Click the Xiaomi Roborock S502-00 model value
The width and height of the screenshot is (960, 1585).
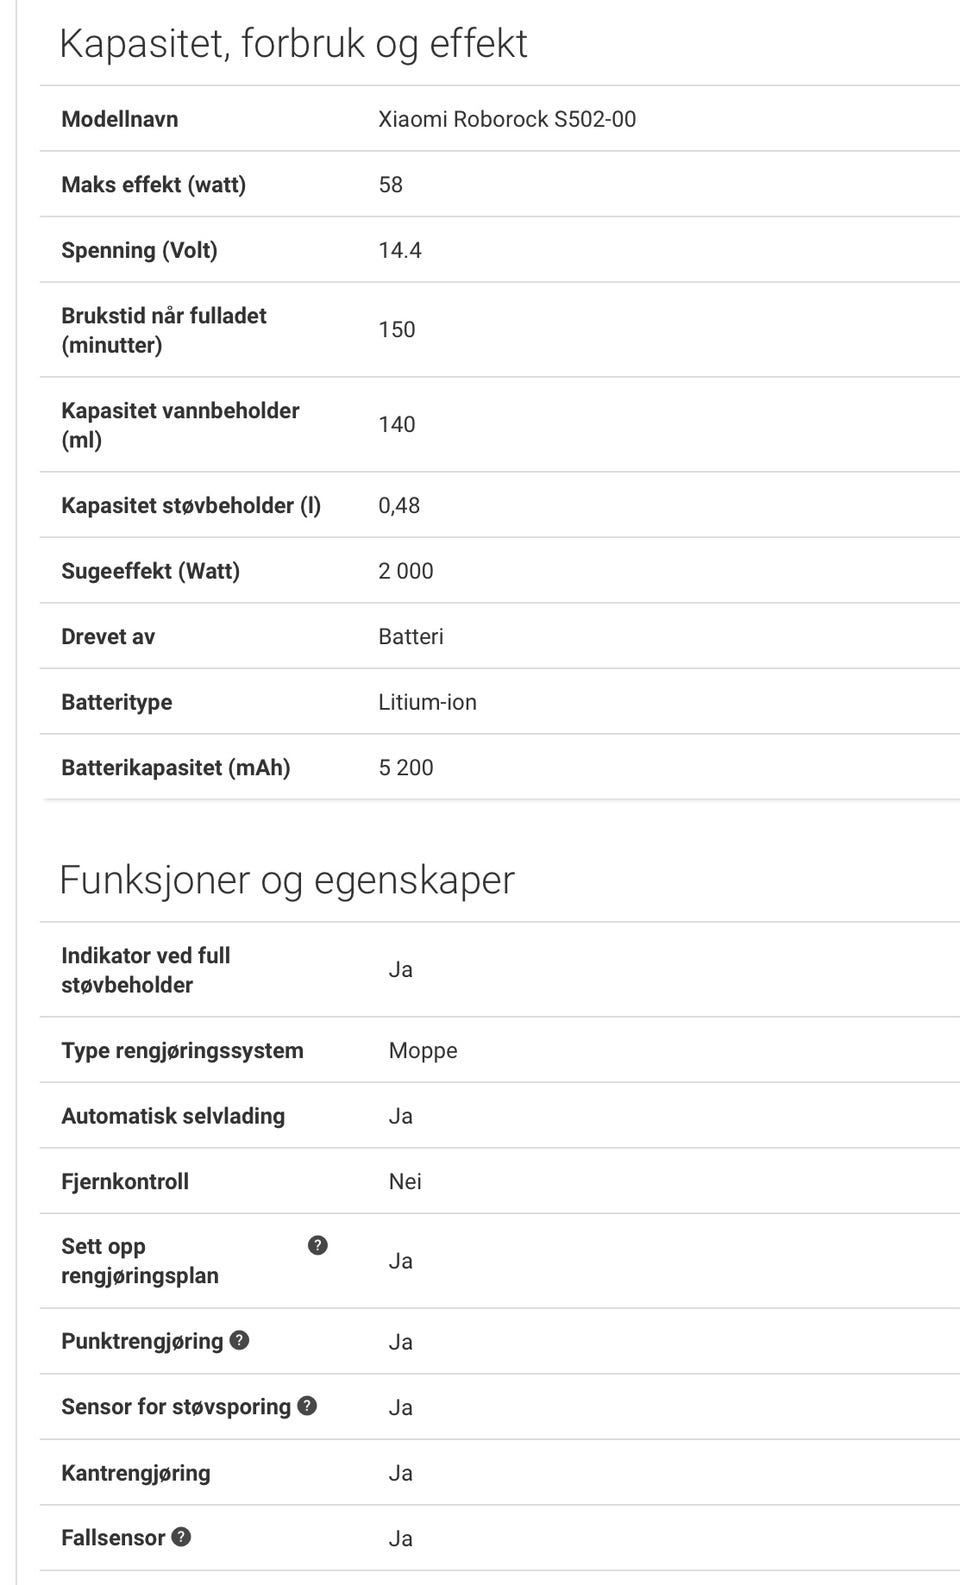pyautogui.click(x=507, y=119)
